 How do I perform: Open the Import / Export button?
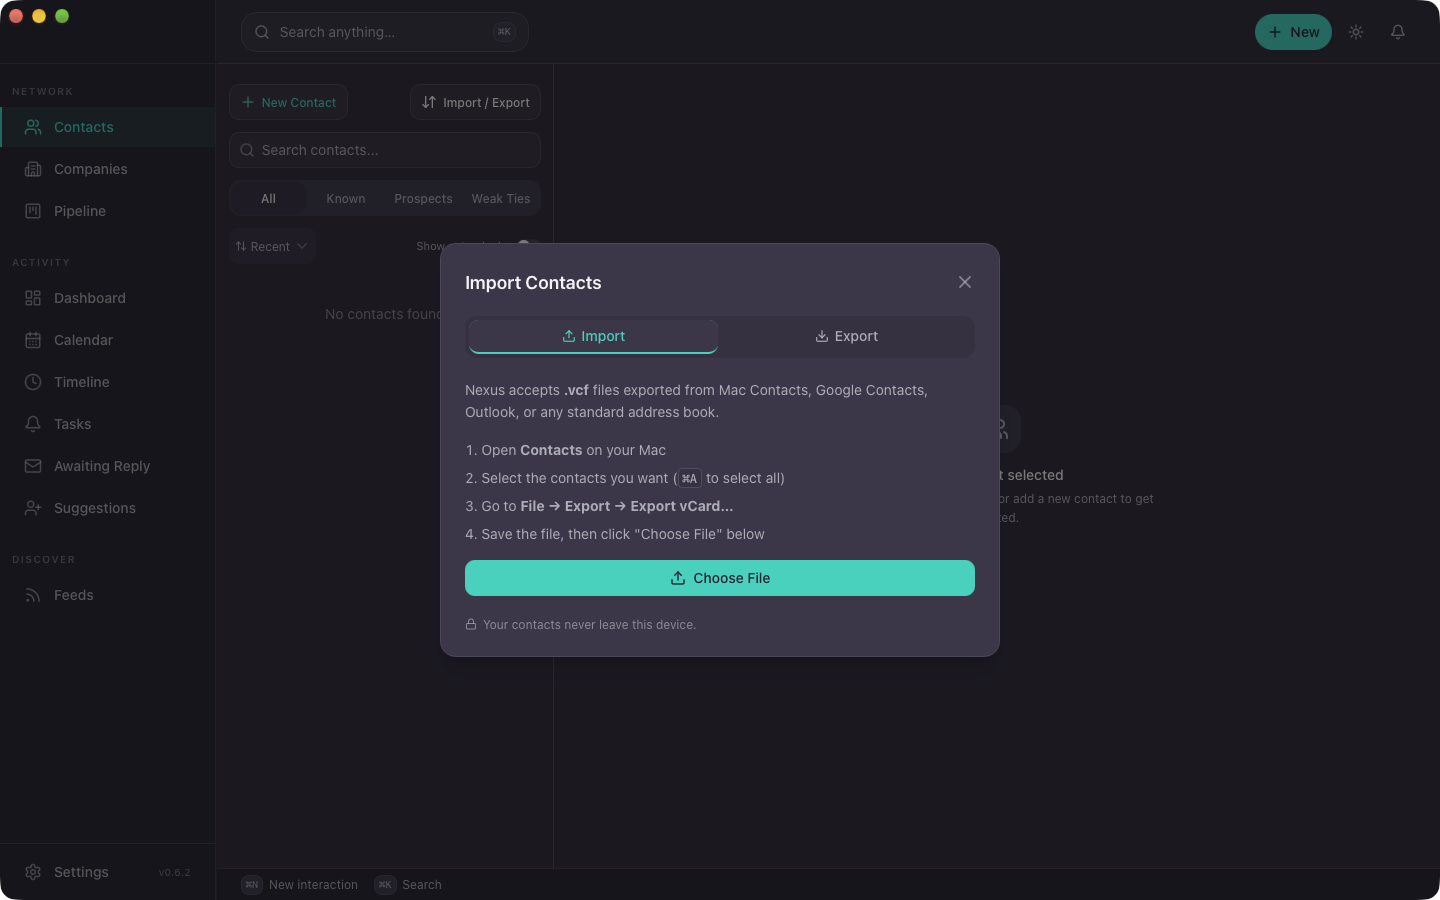pos(475,102)
